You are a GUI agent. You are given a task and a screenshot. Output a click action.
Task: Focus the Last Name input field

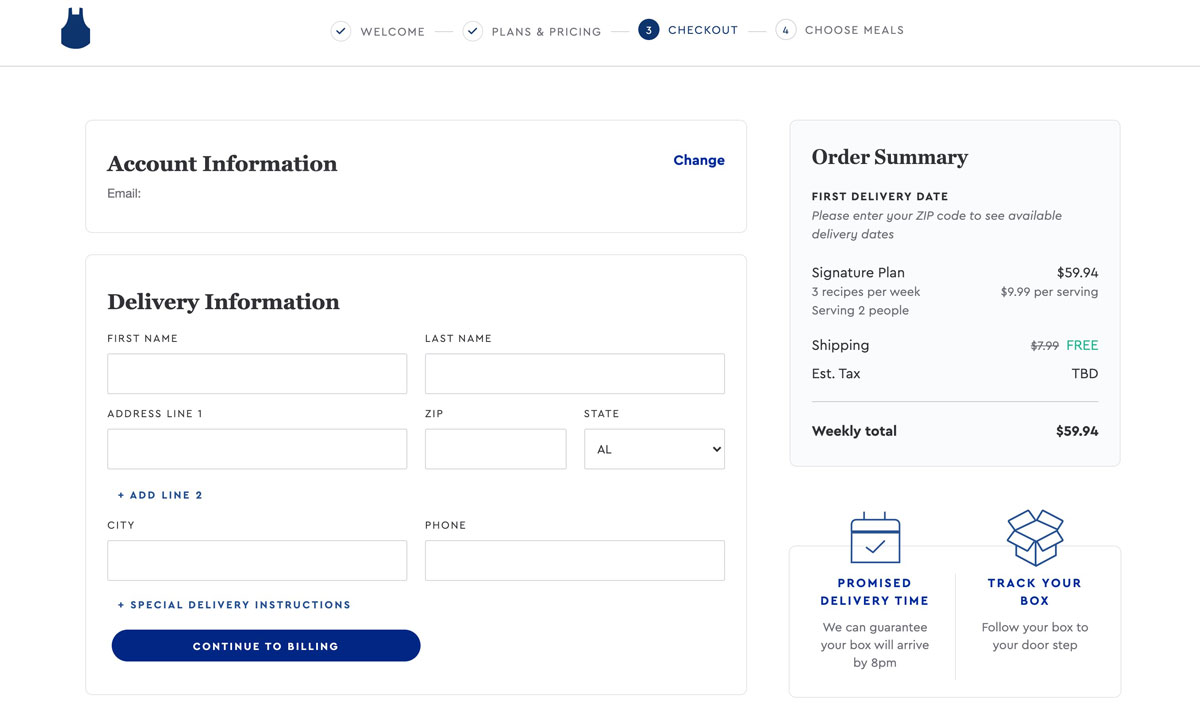point(575,373)
